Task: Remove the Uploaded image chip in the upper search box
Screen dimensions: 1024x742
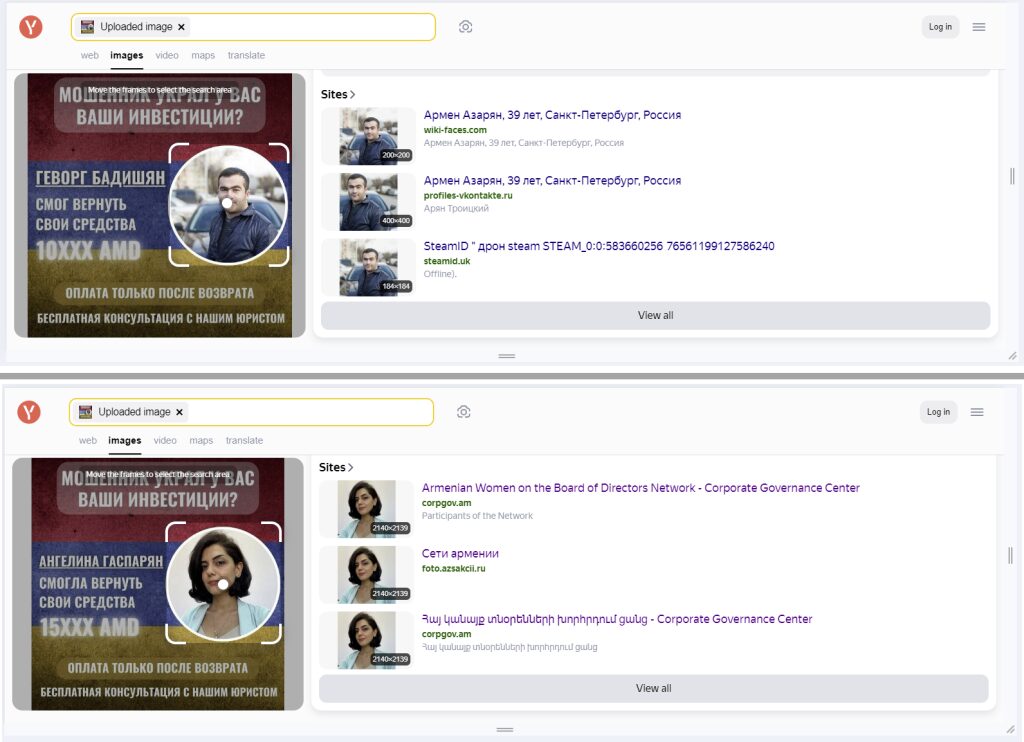Action: click(x=181, y=27)
